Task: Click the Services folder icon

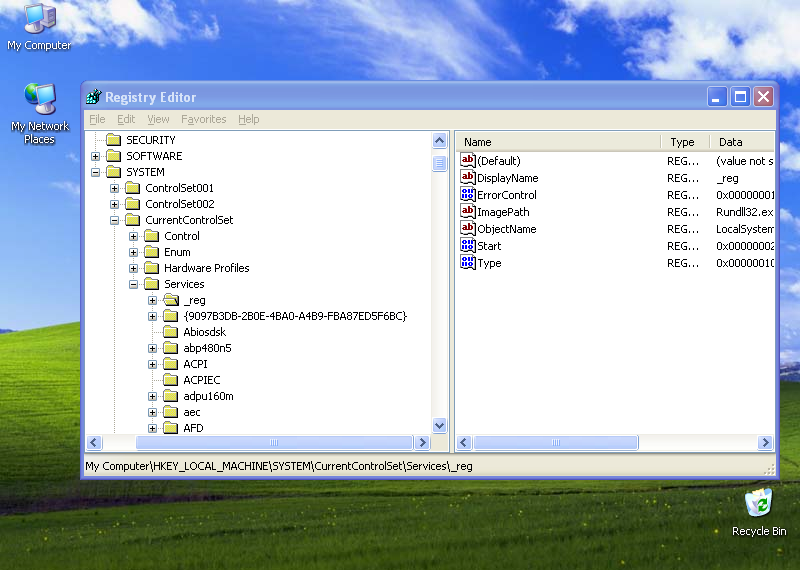Action: coord(152,284)
